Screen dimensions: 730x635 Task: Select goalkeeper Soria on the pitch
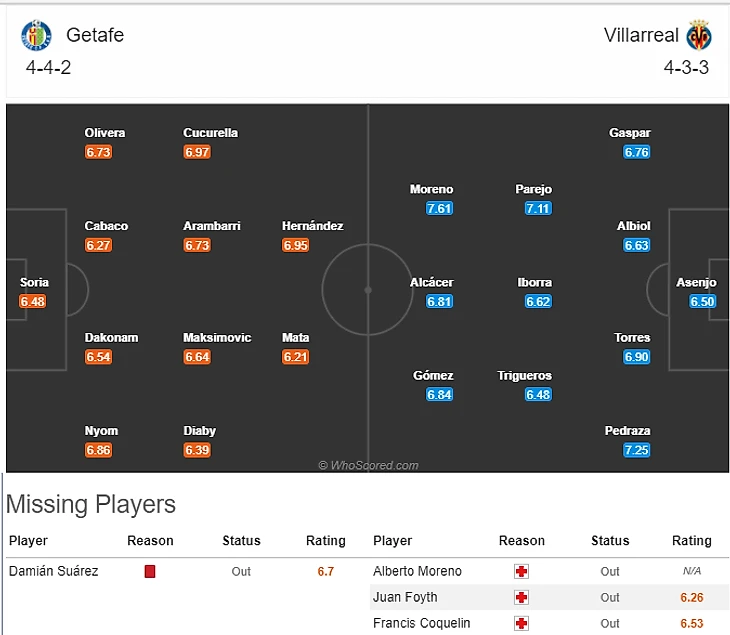[x=34, y=282]
